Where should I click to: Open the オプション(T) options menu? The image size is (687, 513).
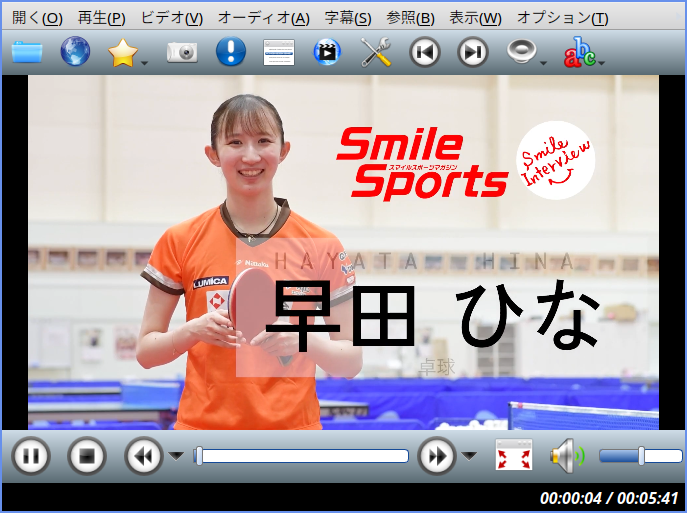(x=563, y=18)
